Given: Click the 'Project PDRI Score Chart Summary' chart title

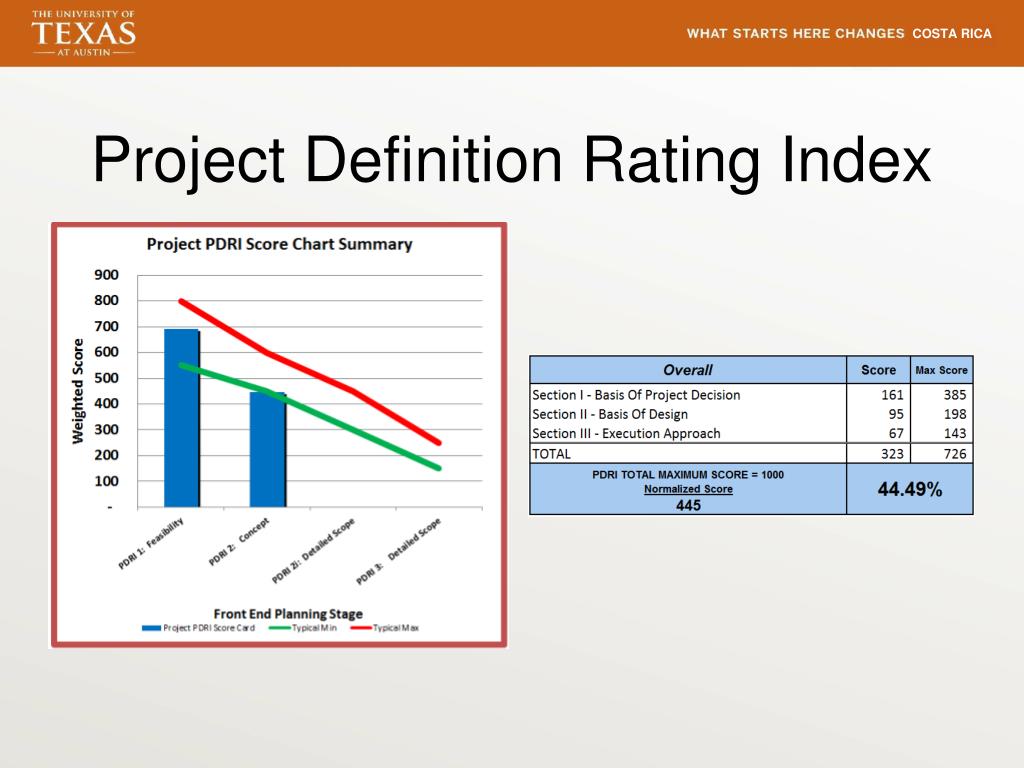Looking at the screenshot, I should coord(280,244).
